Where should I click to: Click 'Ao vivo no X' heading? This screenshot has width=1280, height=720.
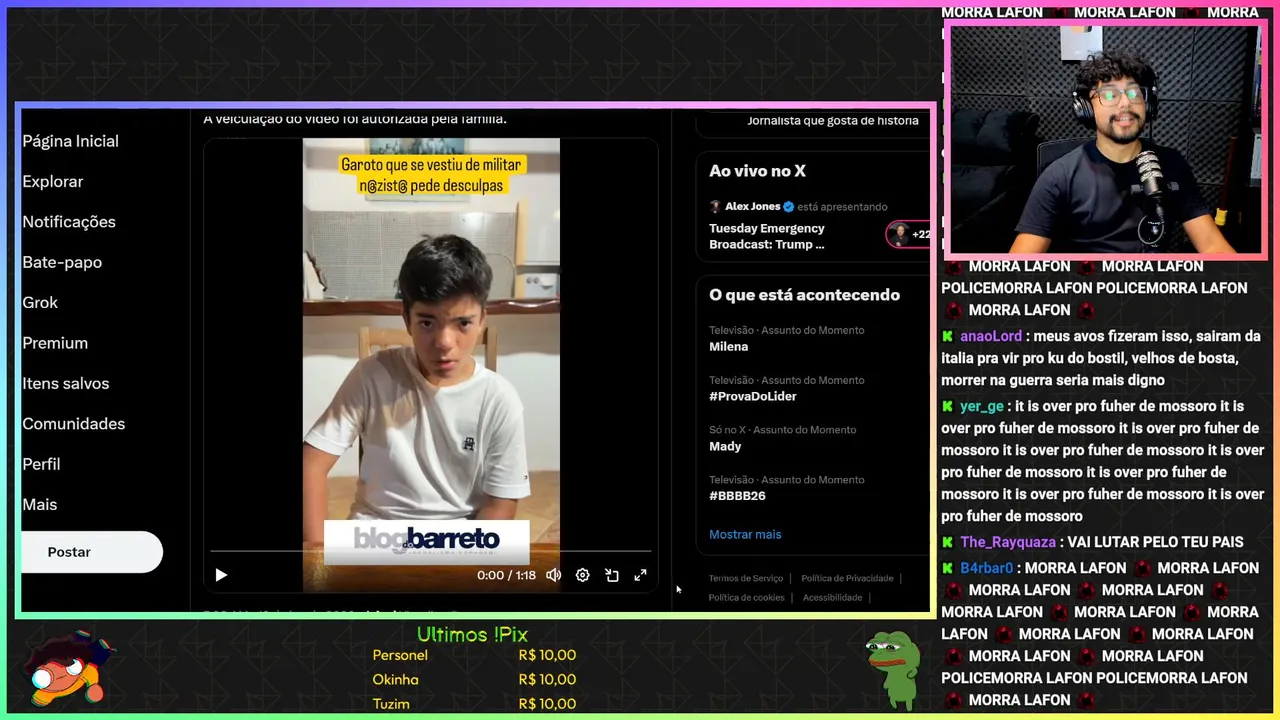coord(757,171)
